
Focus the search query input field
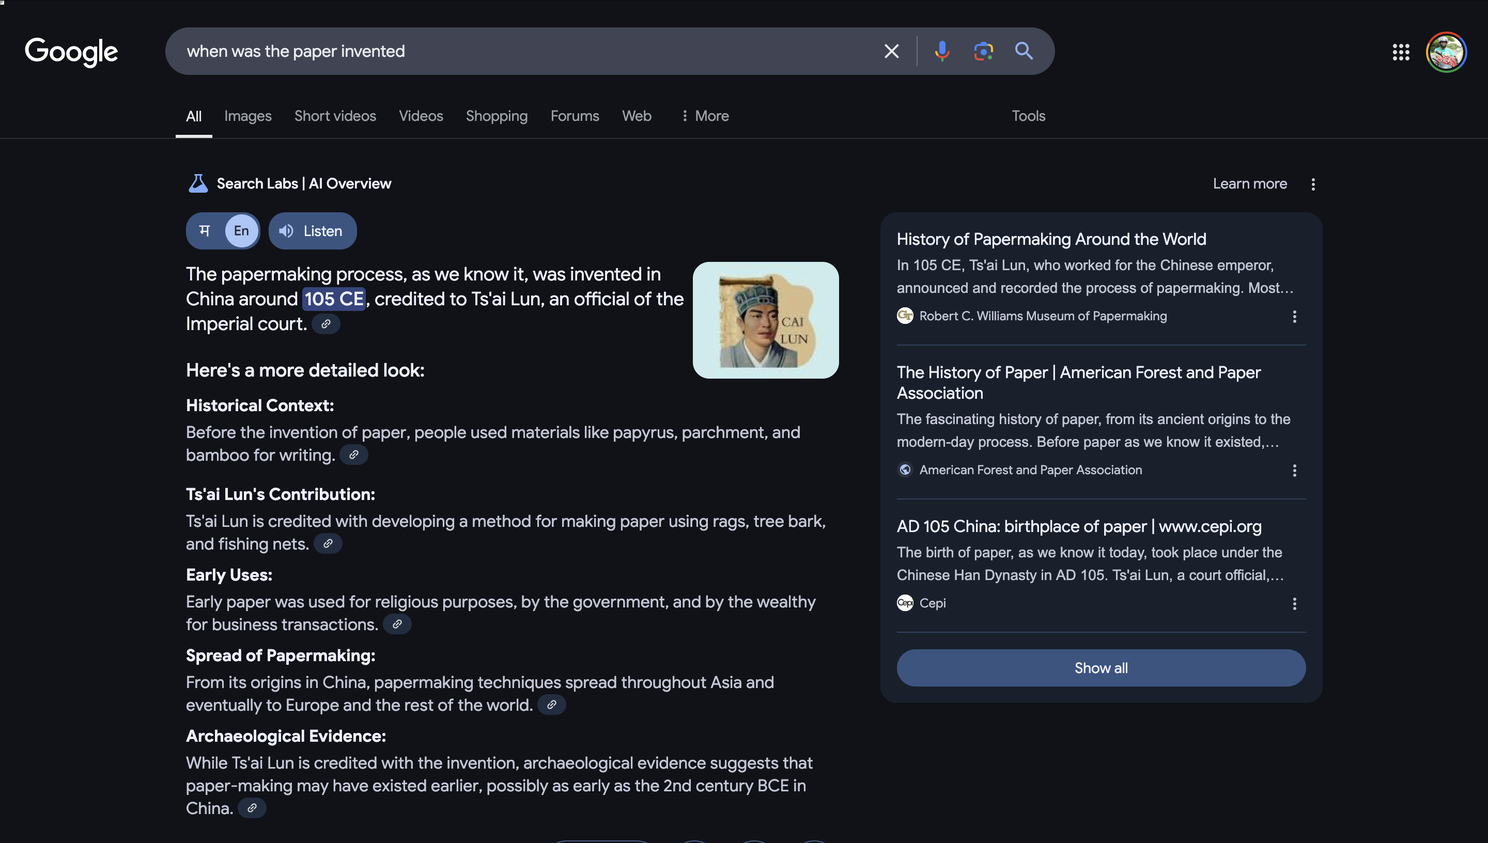click(525, 51)
